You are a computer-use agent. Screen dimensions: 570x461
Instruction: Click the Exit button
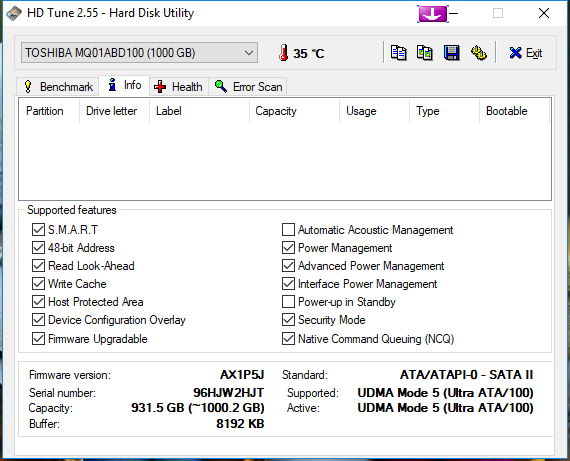pyautogui.click(x=526, y=53)
